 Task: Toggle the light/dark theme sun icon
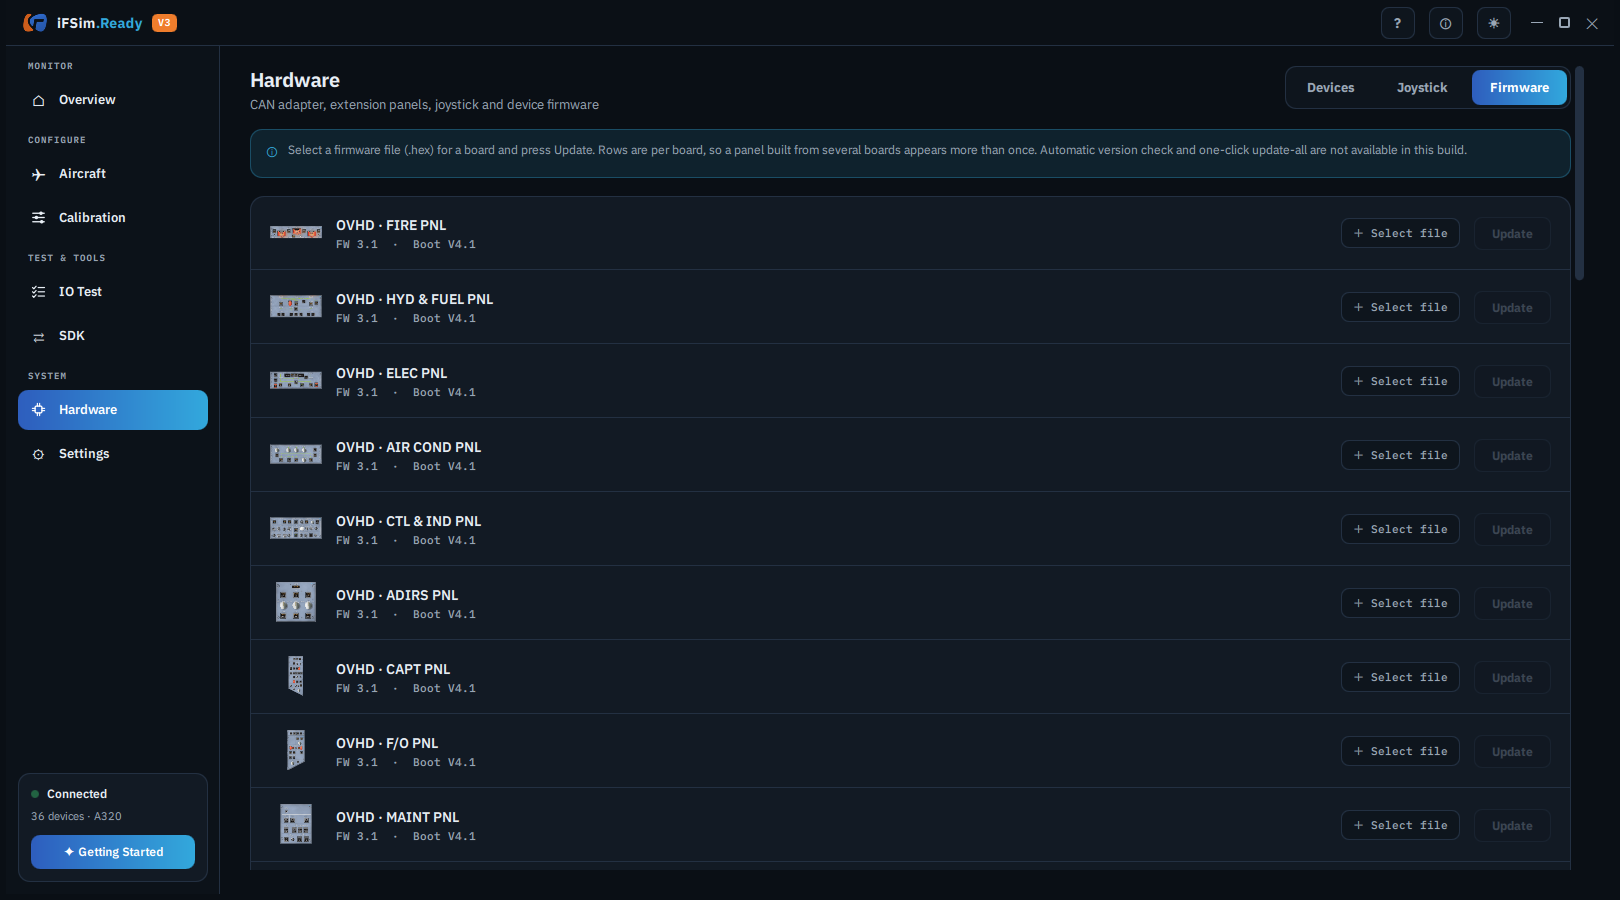[x=1493, y=23]
